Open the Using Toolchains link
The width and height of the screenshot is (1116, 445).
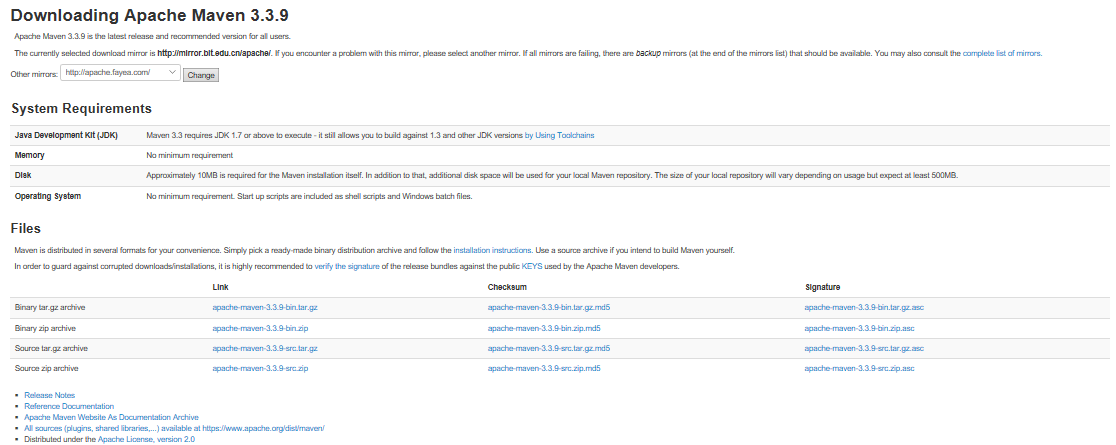(559, 135)
